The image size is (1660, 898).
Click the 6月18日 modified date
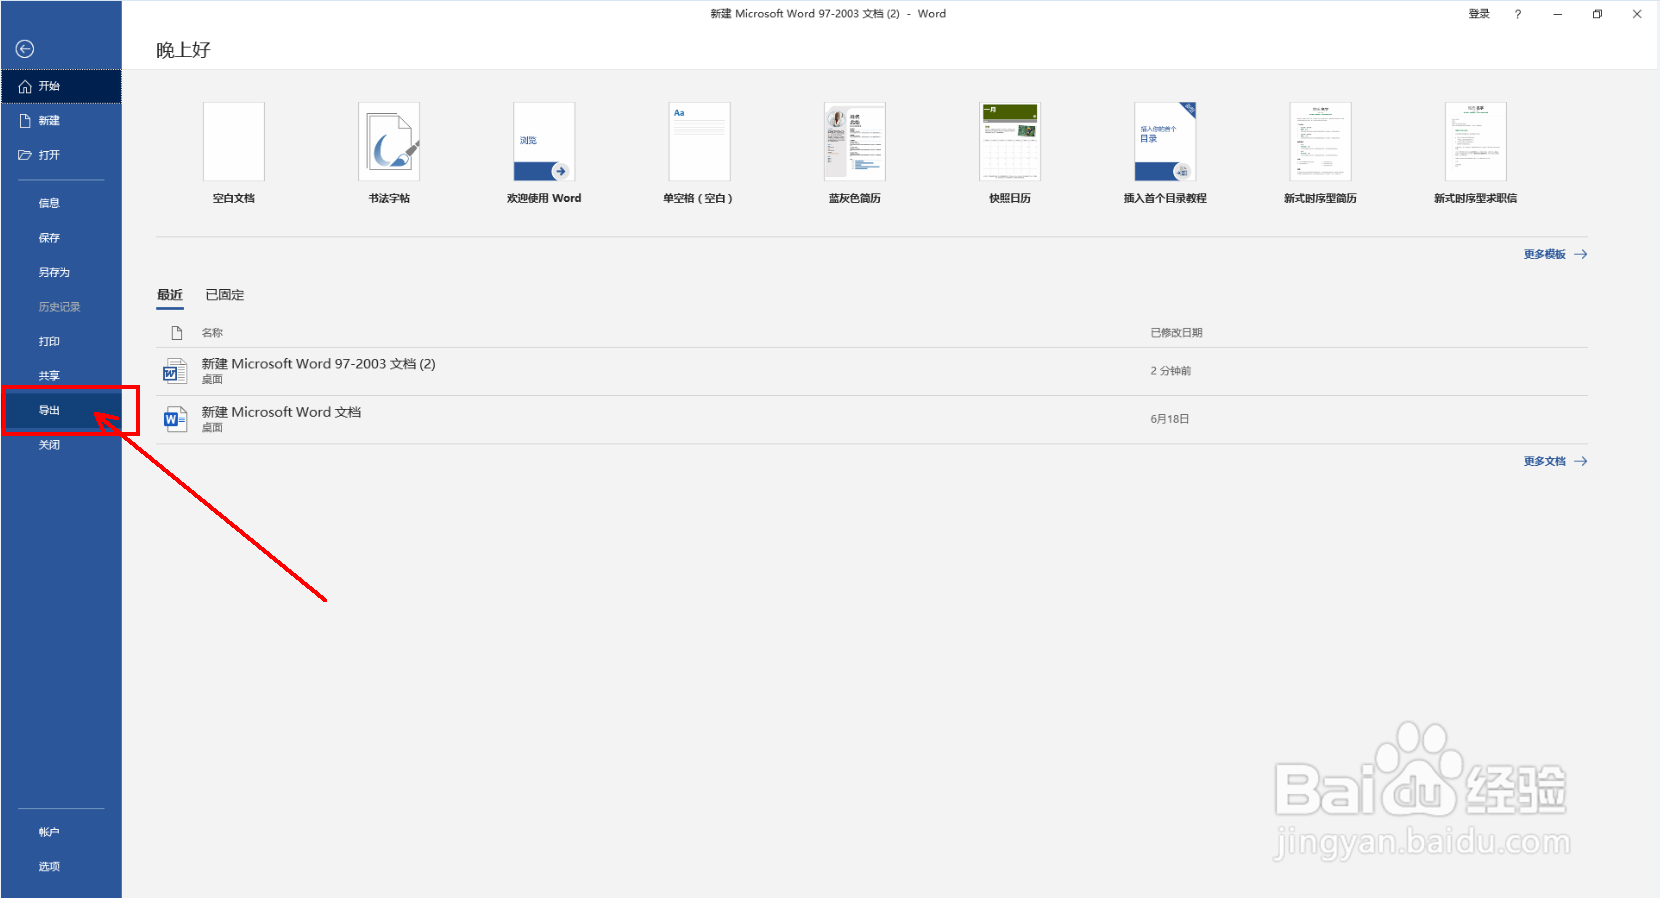pyautogui.click(x=1170, y=419)
